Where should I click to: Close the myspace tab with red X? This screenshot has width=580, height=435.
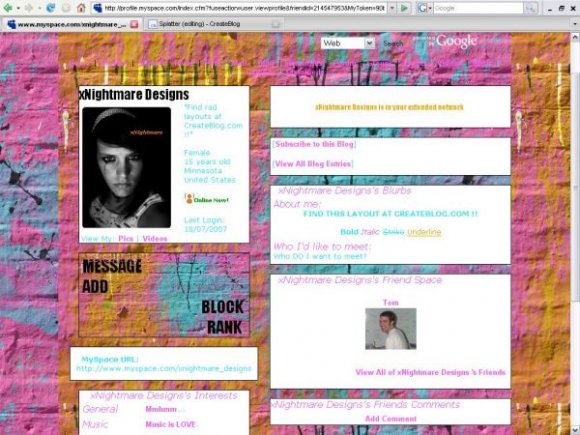pyautogui.click(x=134, y=24)
